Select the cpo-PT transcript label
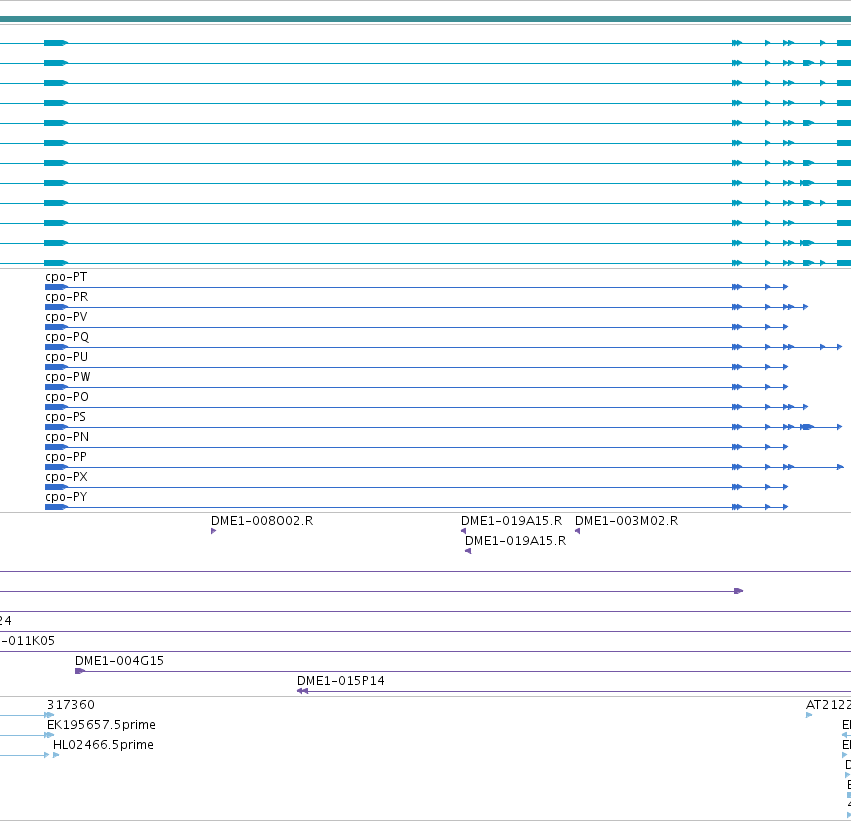The width and height of the screenshot is (851, 821). [x=66, y=277]
